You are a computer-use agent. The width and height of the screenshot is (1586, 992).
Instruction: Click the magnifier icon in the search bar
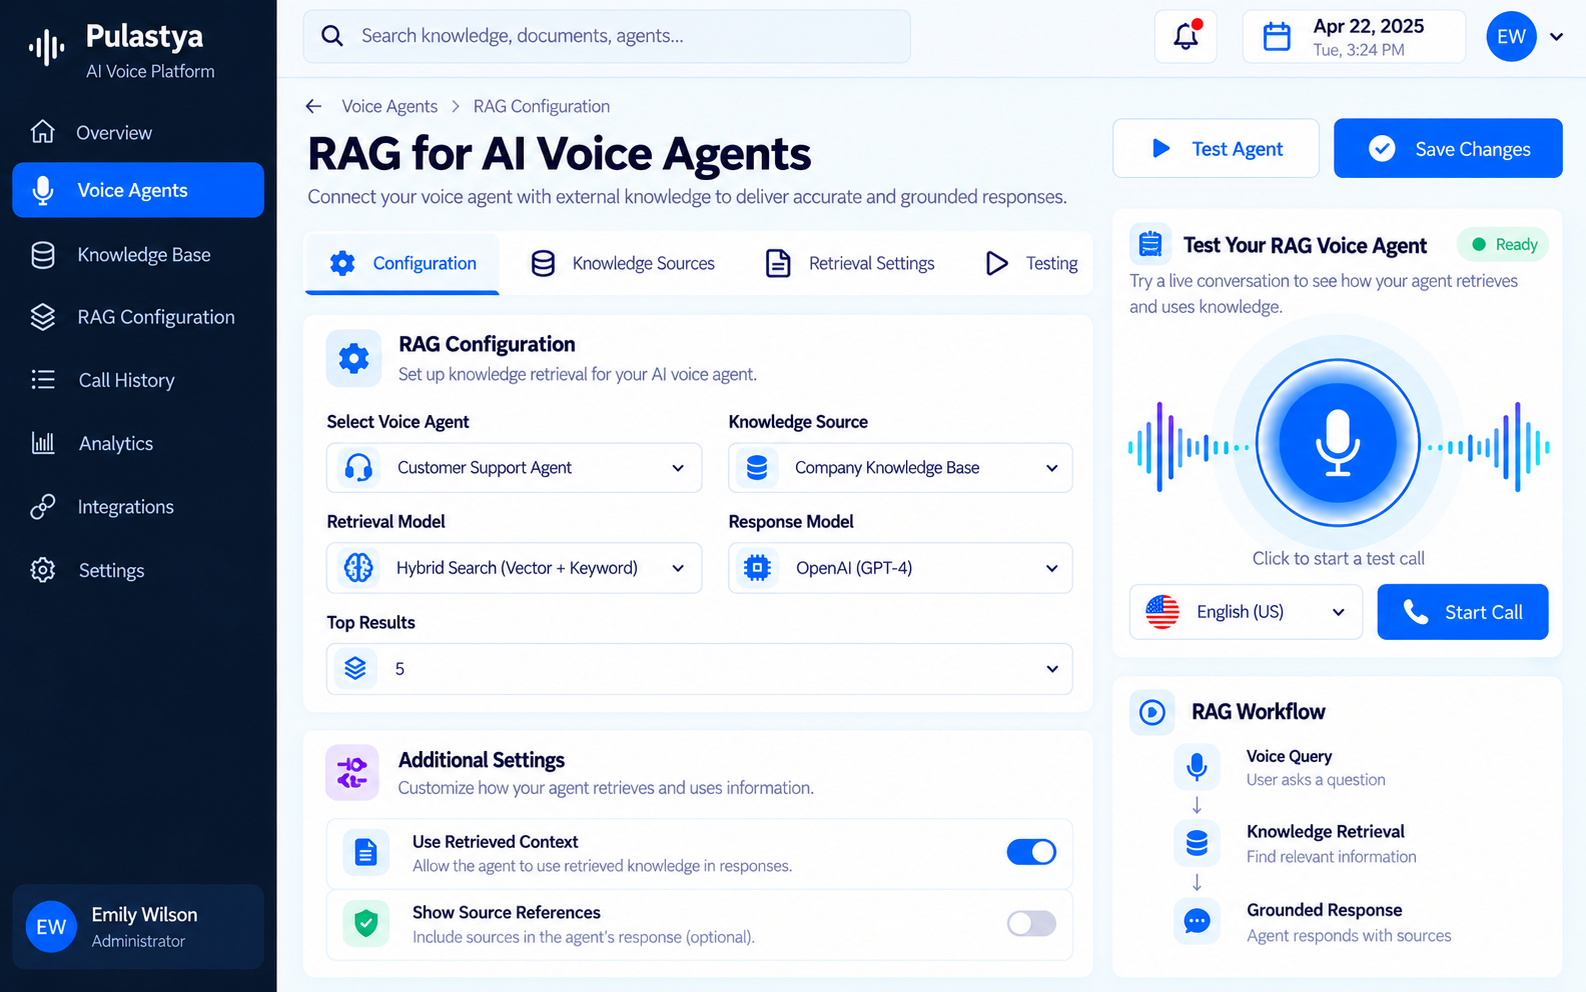333,36
